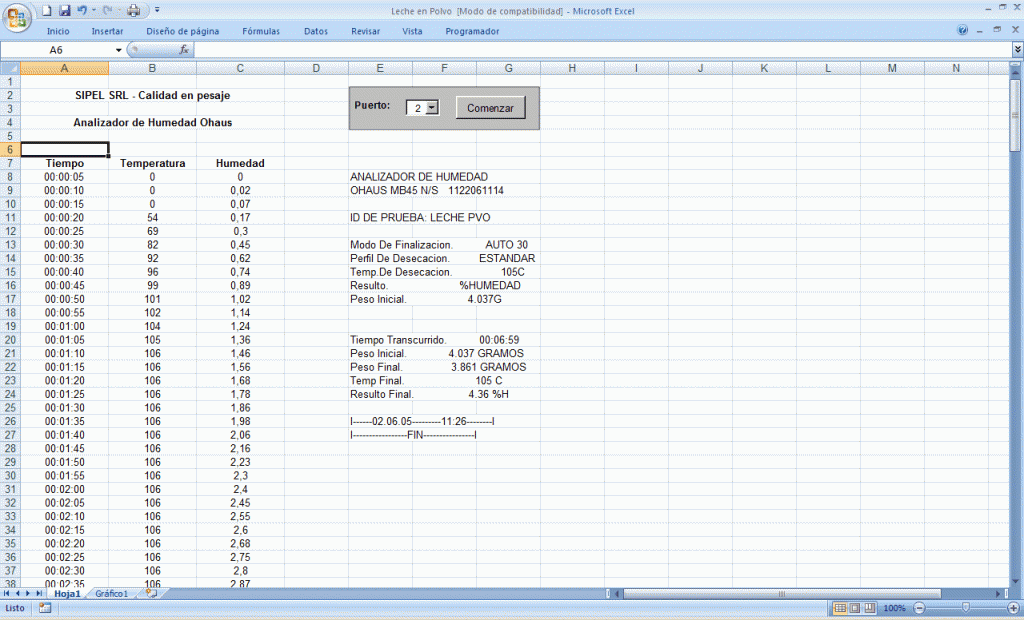Expand the Name Box dropdown arrow
The image size is (1024, 620).
(x=118, y=49)
